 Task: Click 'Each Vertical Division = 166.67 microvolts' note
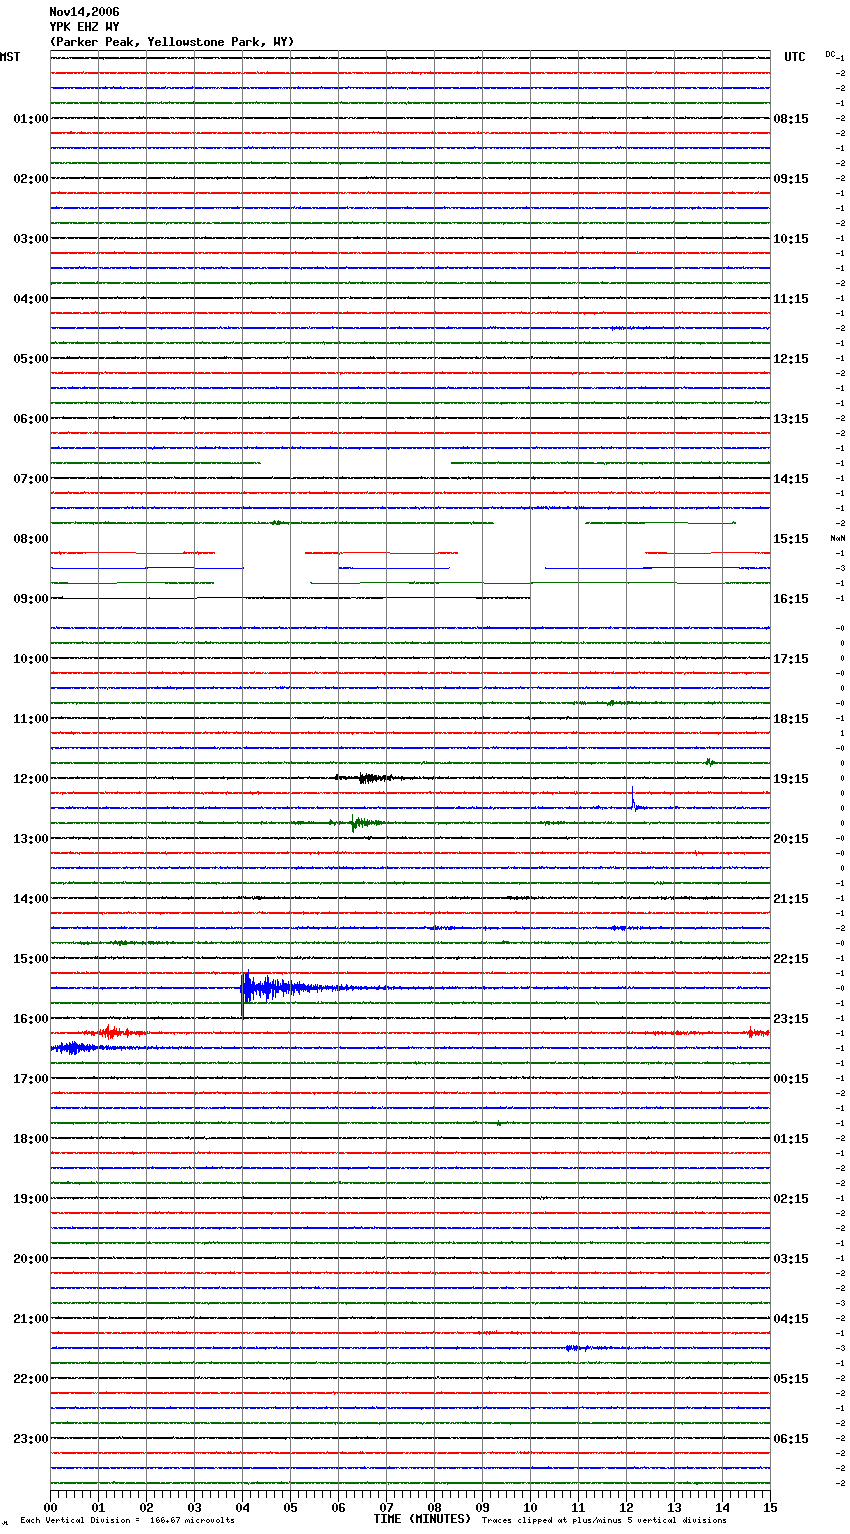pos(127,1521)
